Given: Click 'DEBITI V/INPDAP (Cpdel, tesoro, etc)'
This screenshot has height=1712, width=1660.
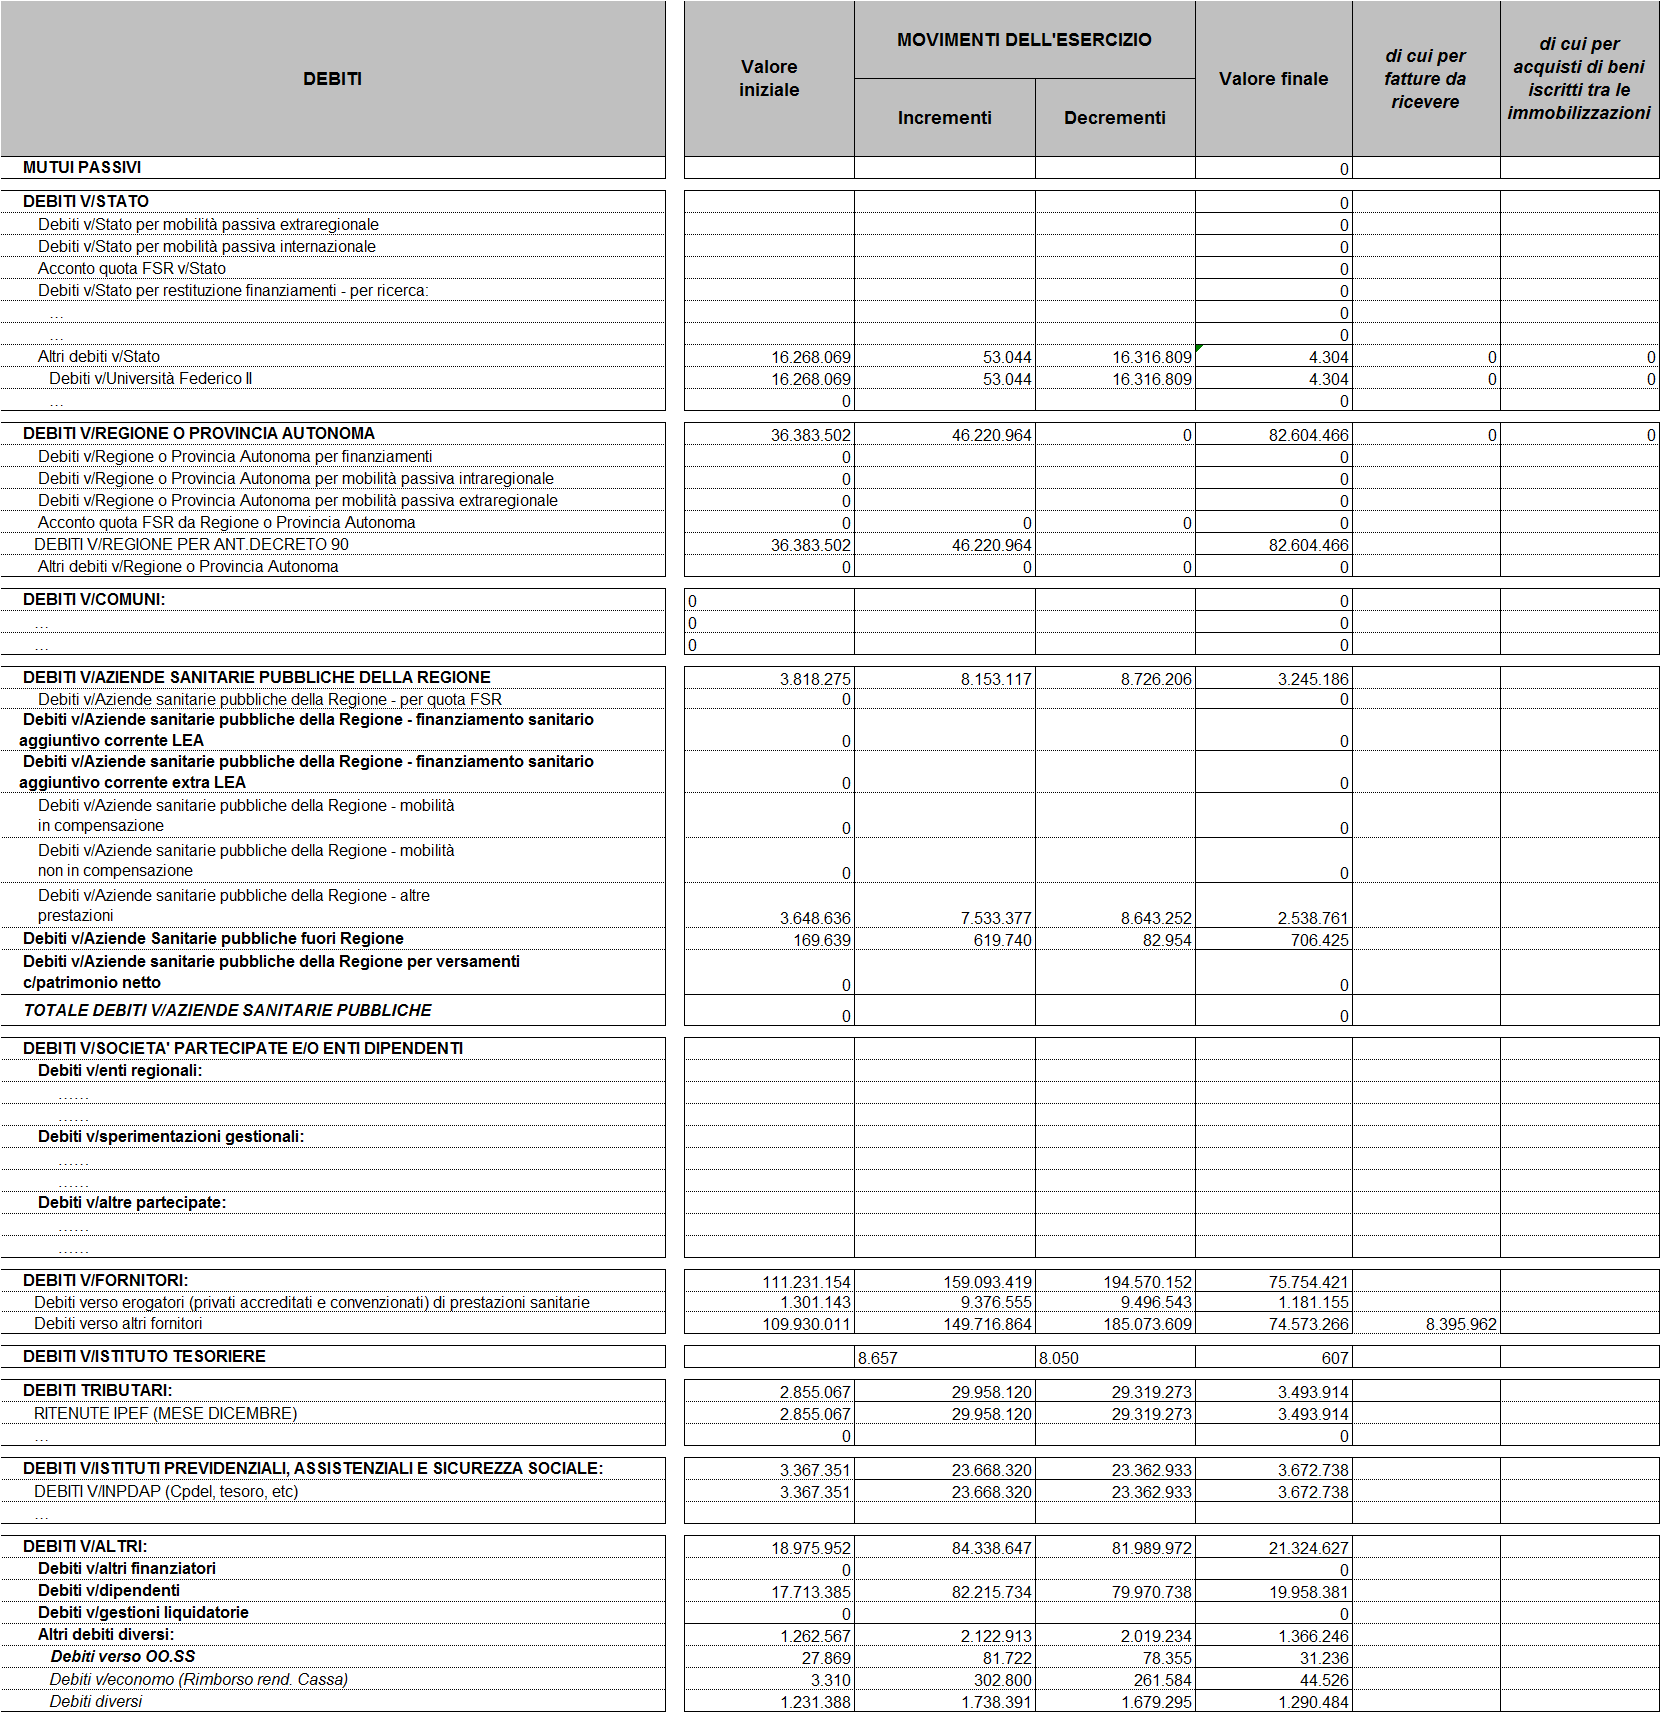Looking at the screenshot, I should tap(166, 1491).
